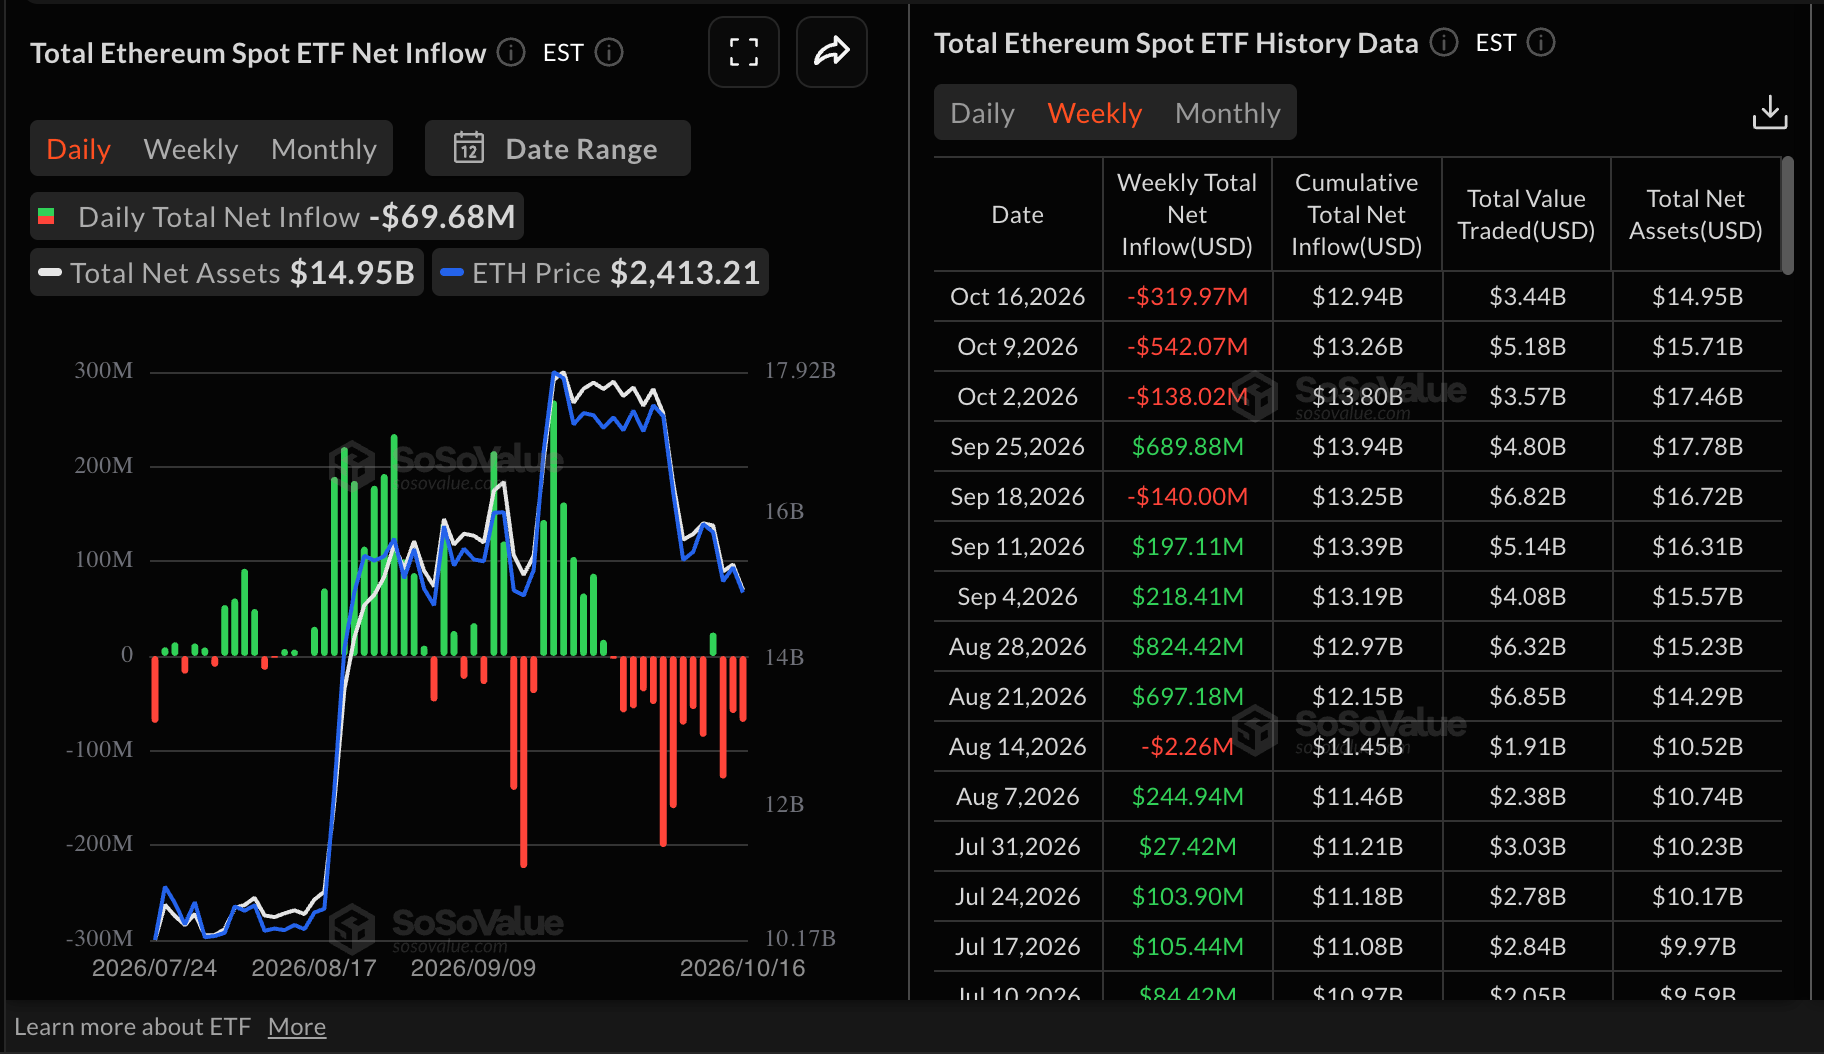
Task: Click Weekly Total Net Inflow column header
Action: (1187, 214)
